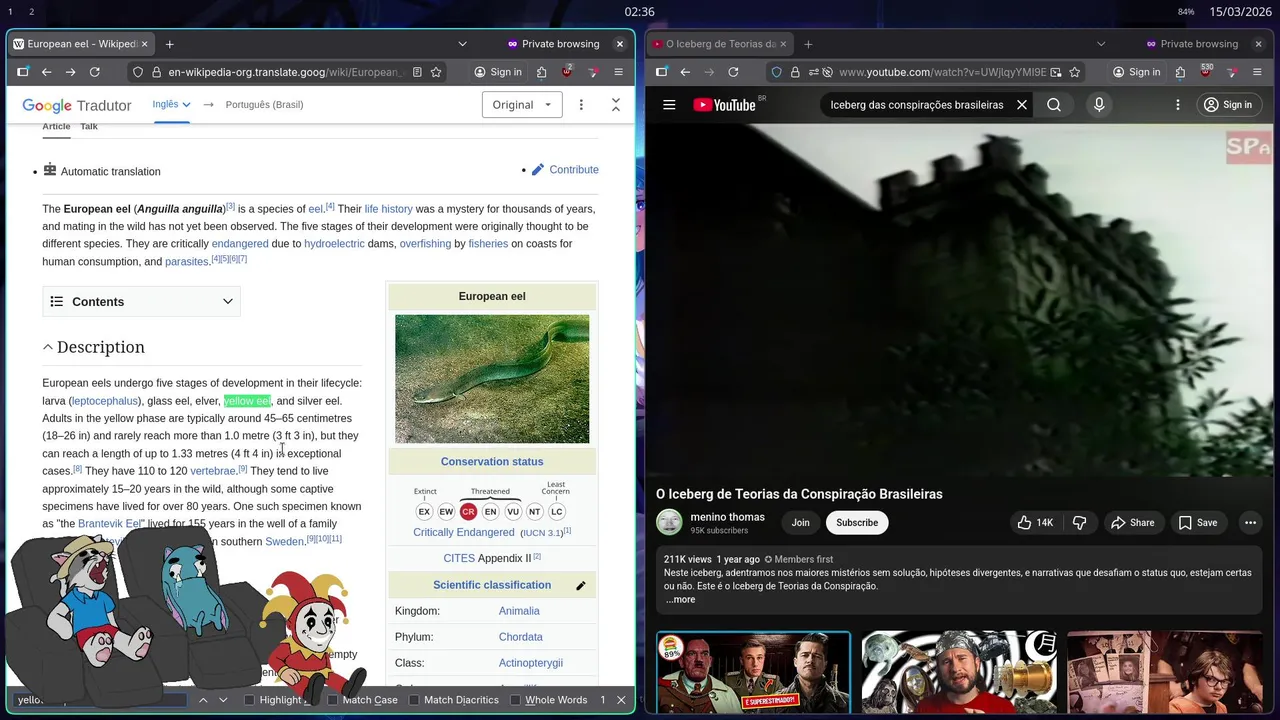Image resolution: width=1280 pixels, height=720 pixels.
Task: Toggle picture-in-picture icon in YouTube address bar
Action: [x=1056, y=72]
